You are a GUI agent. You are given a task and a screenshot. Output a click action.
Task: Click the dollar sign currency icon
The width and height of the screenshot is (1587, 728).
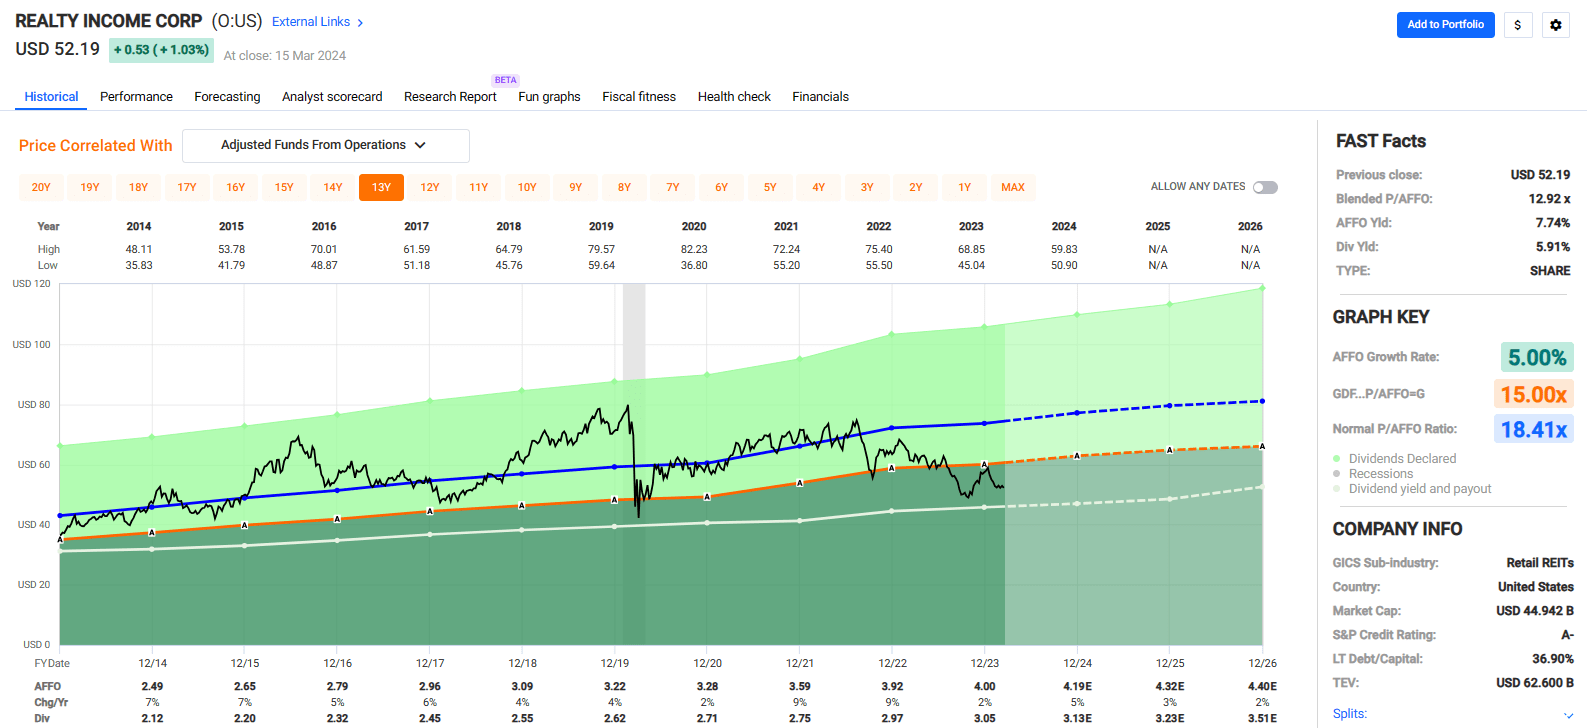click(x=1518, y=25)
